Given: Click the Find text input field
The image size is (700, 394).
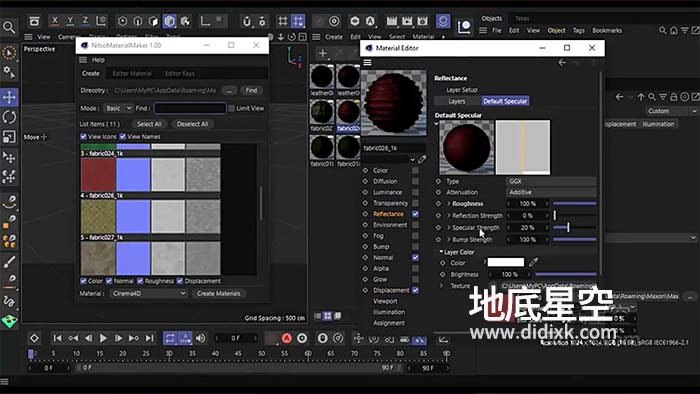Looking at the screenshot, I should pyautogui.click(x=190, y=108).
